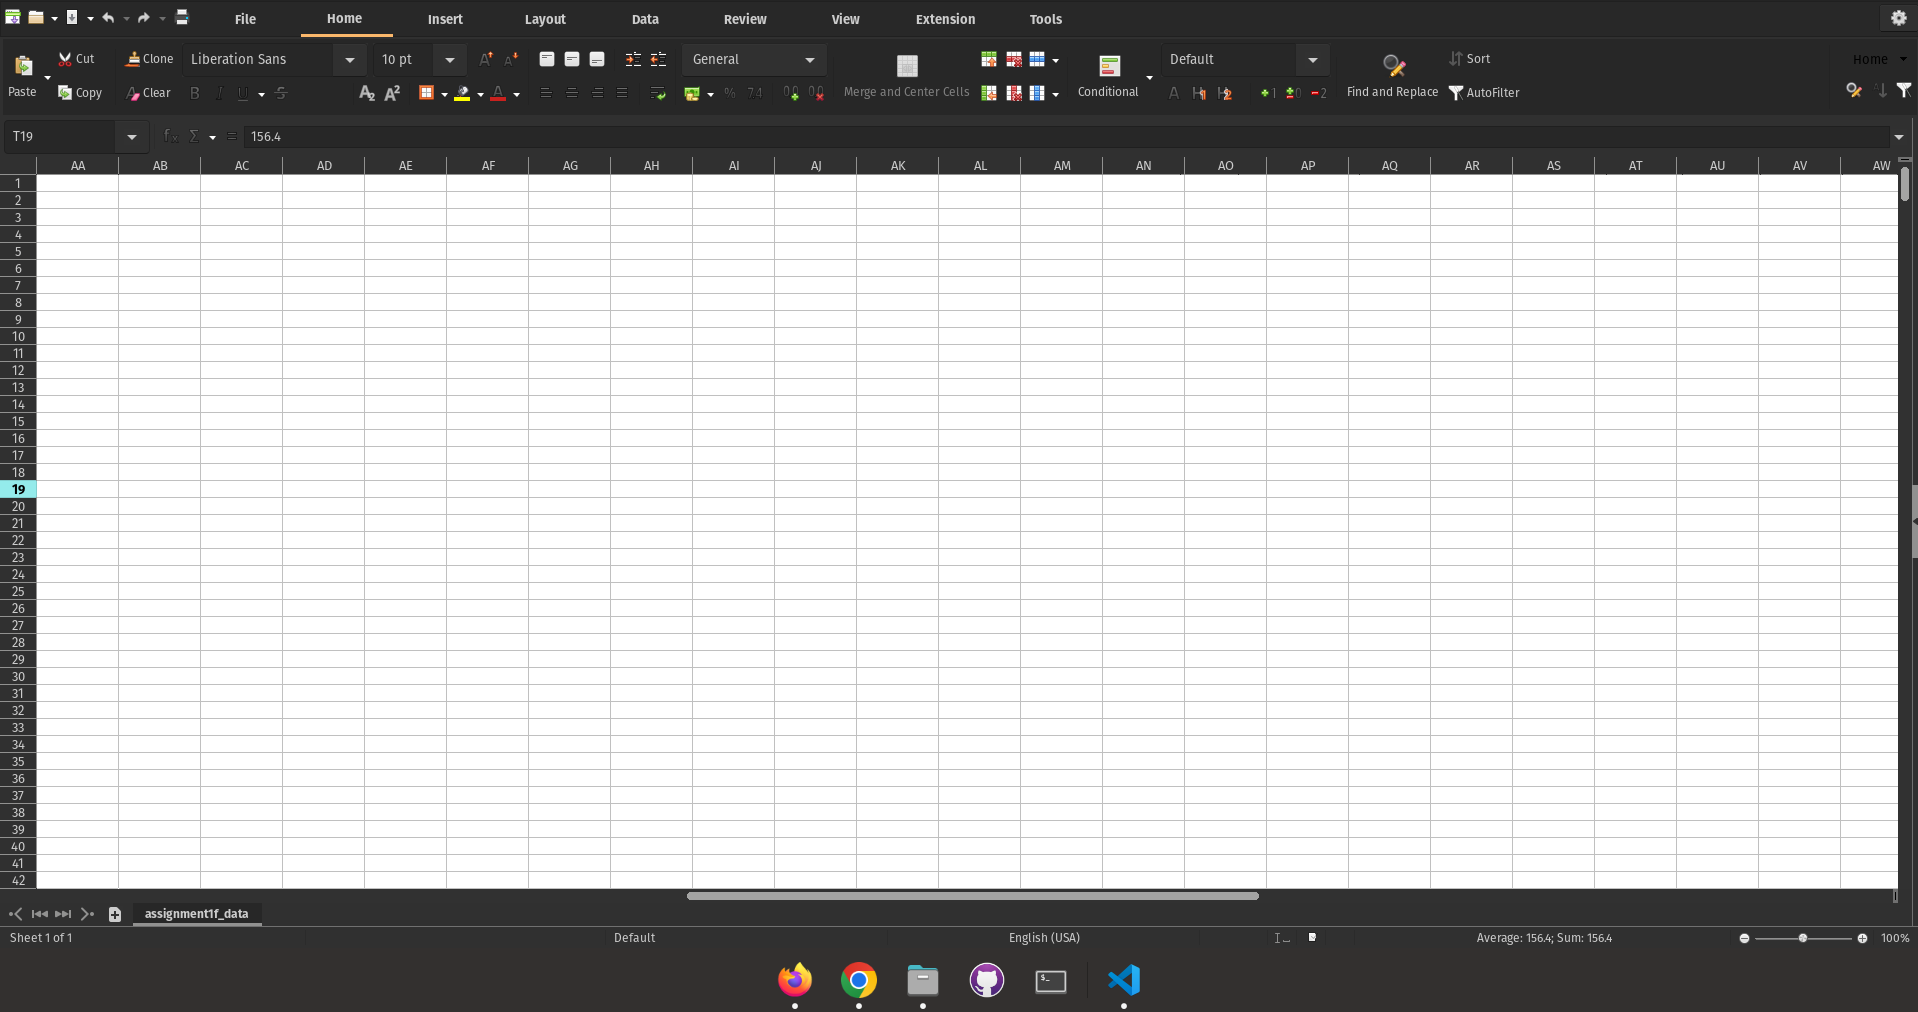Open the Default cell style dropdown
Viewport: 1918px width, 1012px height.
(x=1312, y=60)
